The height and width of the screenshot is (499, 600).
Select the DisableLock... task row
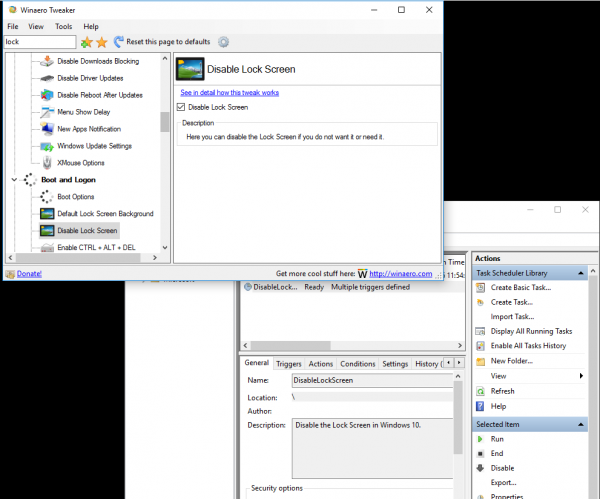352,287
